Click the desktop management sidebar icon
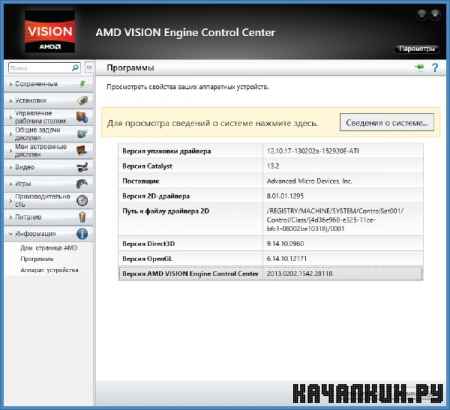Screen dimensions: 450x410 click(82, 117)
